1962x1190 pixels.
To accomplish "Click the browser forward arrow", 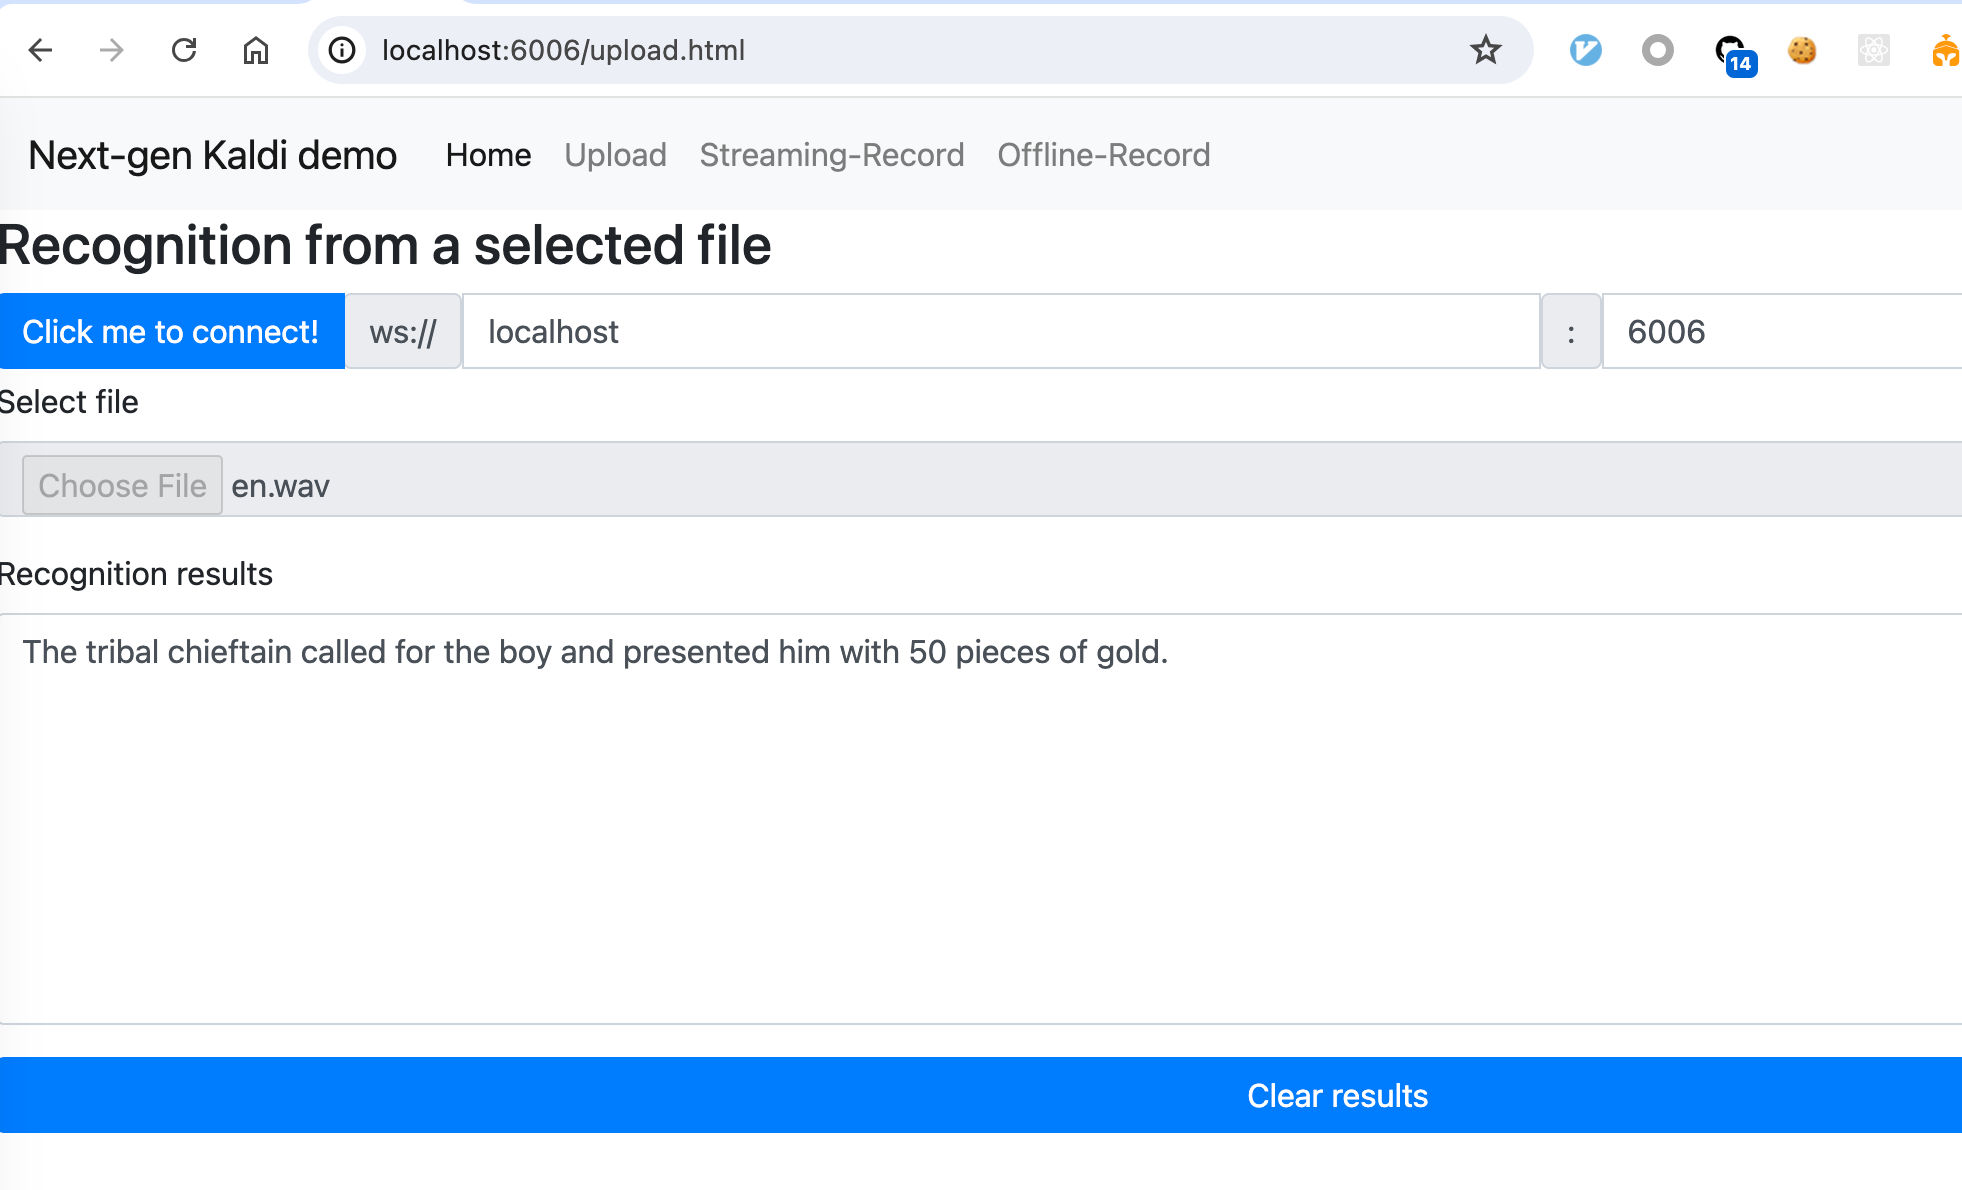I will pyautogui.click(x=112, y=50).
